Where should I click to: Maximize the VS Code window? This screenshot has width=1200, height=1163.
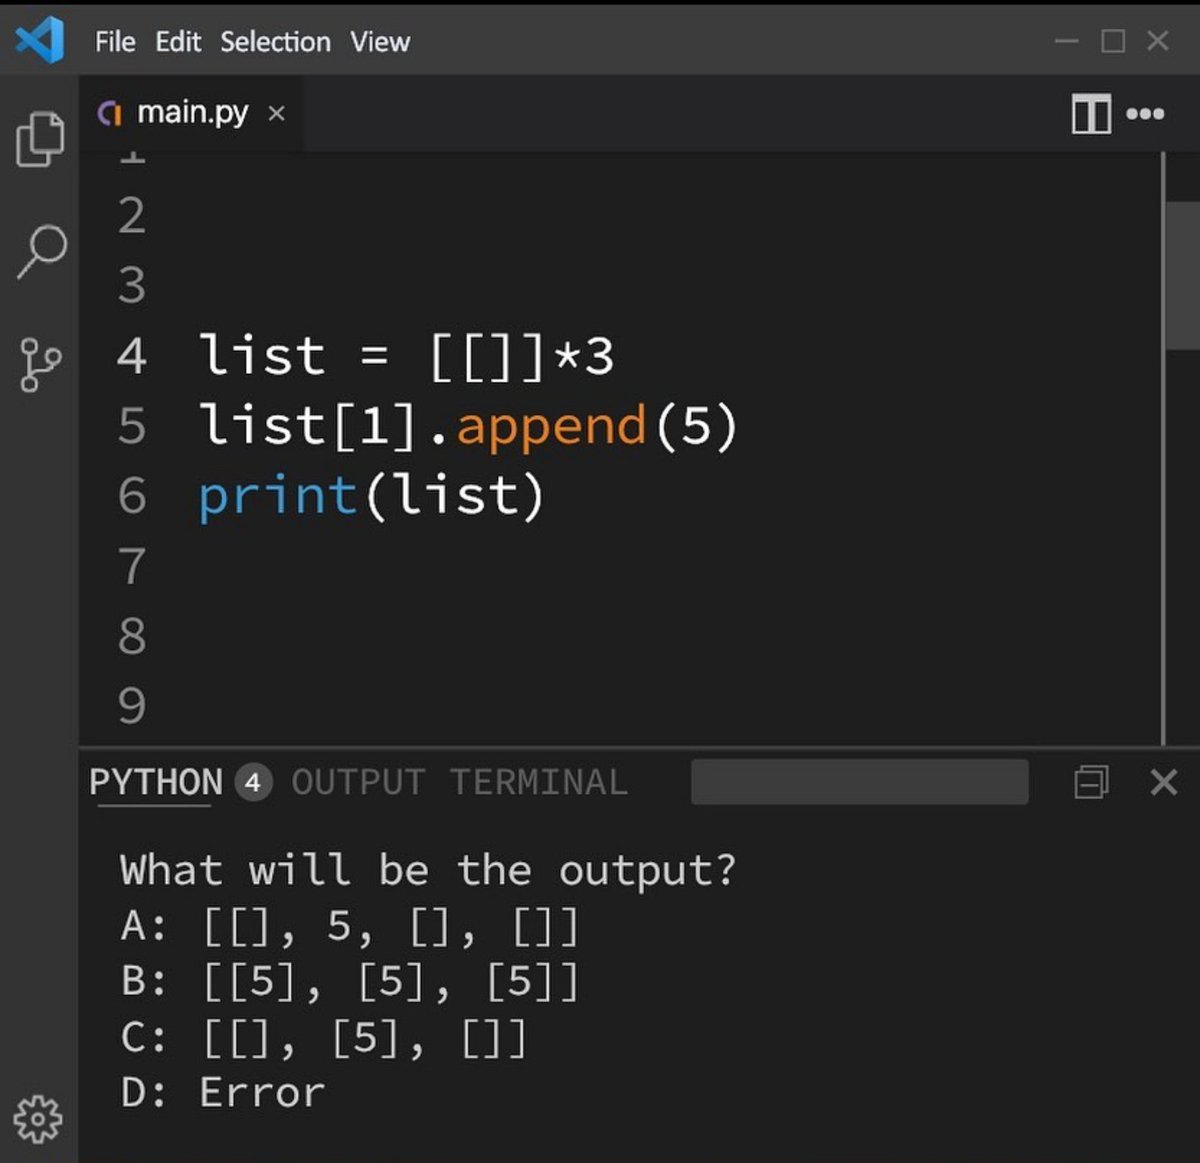pyautogui.click(x=1113, y=41)
